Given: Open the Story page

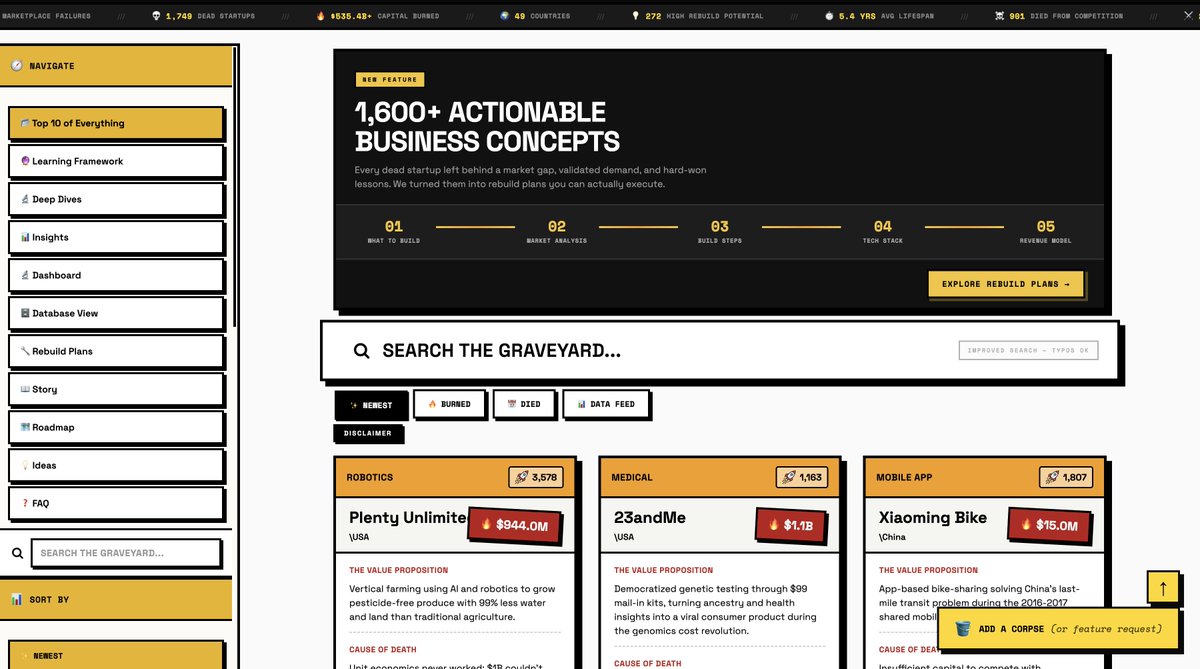Looking at the screenshot, I should pyautogui.click(x=115, y=389).
